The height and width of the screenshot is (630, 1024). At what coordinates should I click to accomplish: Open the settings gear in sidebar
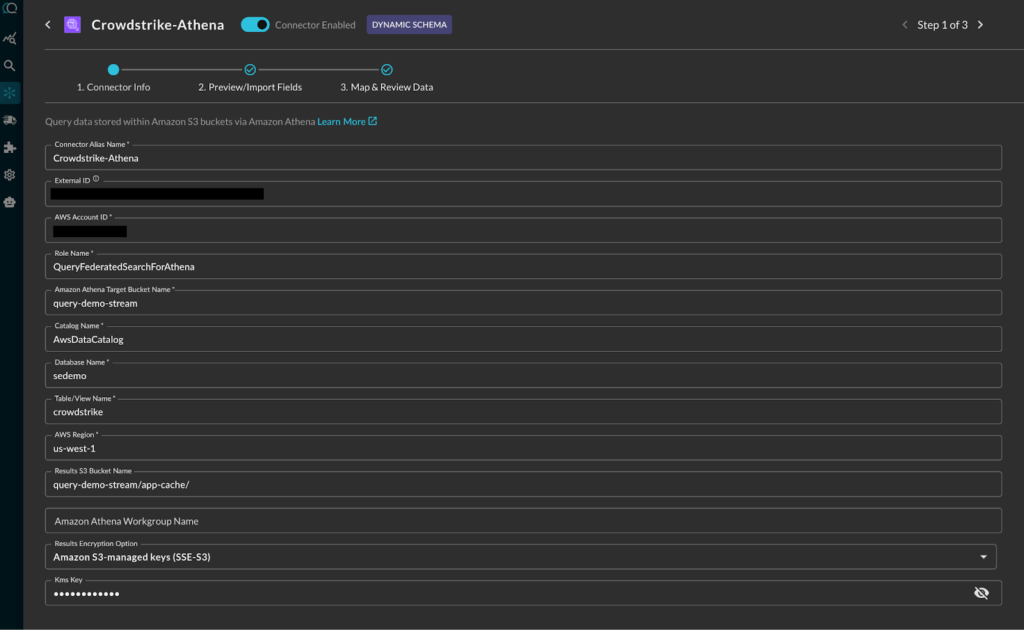(10, 174)
